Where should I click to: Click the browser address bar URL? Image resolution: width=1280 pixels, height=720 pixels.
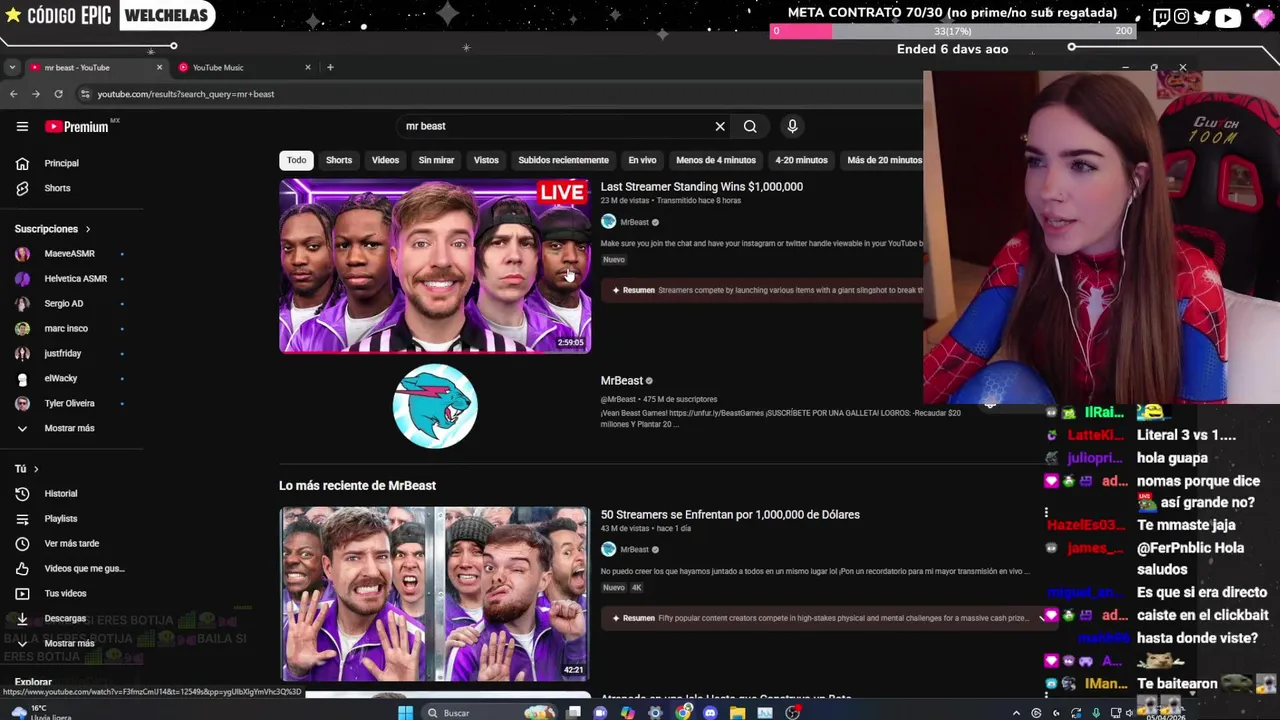pos(186,94)
